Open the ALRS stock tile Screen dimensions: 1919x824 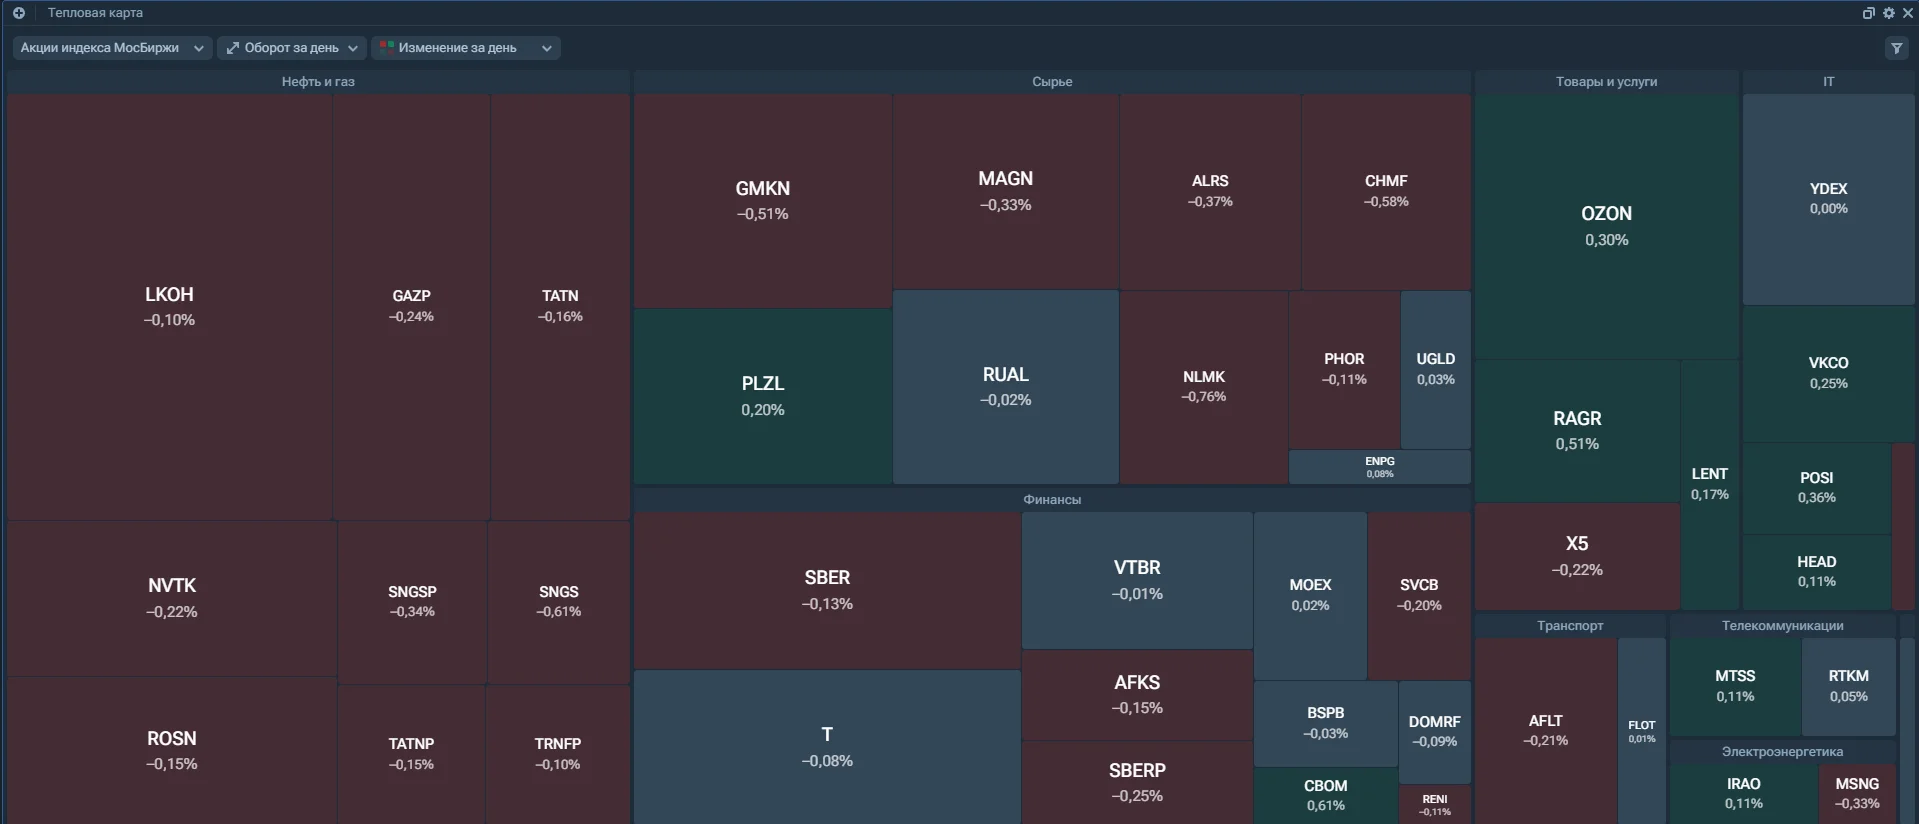1210,191
